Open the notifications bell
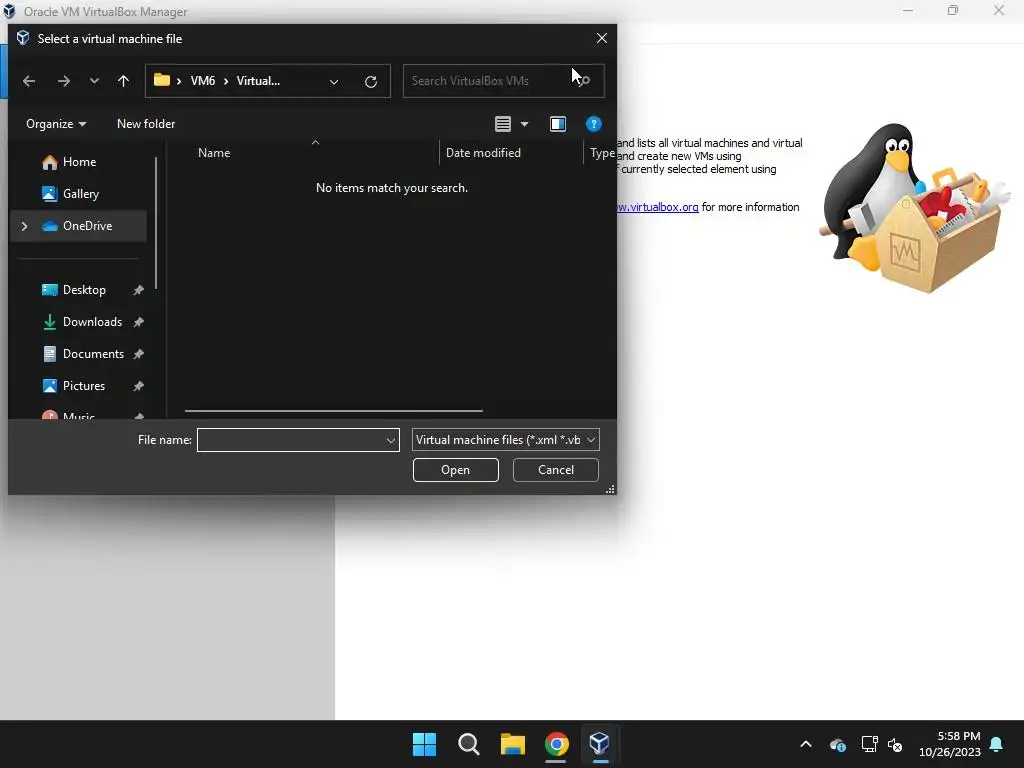The height and width of the screenshot is (768, 1024). point(997,744)
